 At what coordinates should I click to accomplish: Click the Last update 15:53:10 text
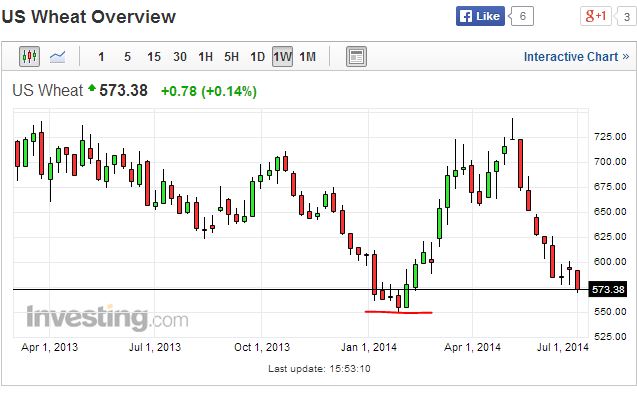point(319,369)
